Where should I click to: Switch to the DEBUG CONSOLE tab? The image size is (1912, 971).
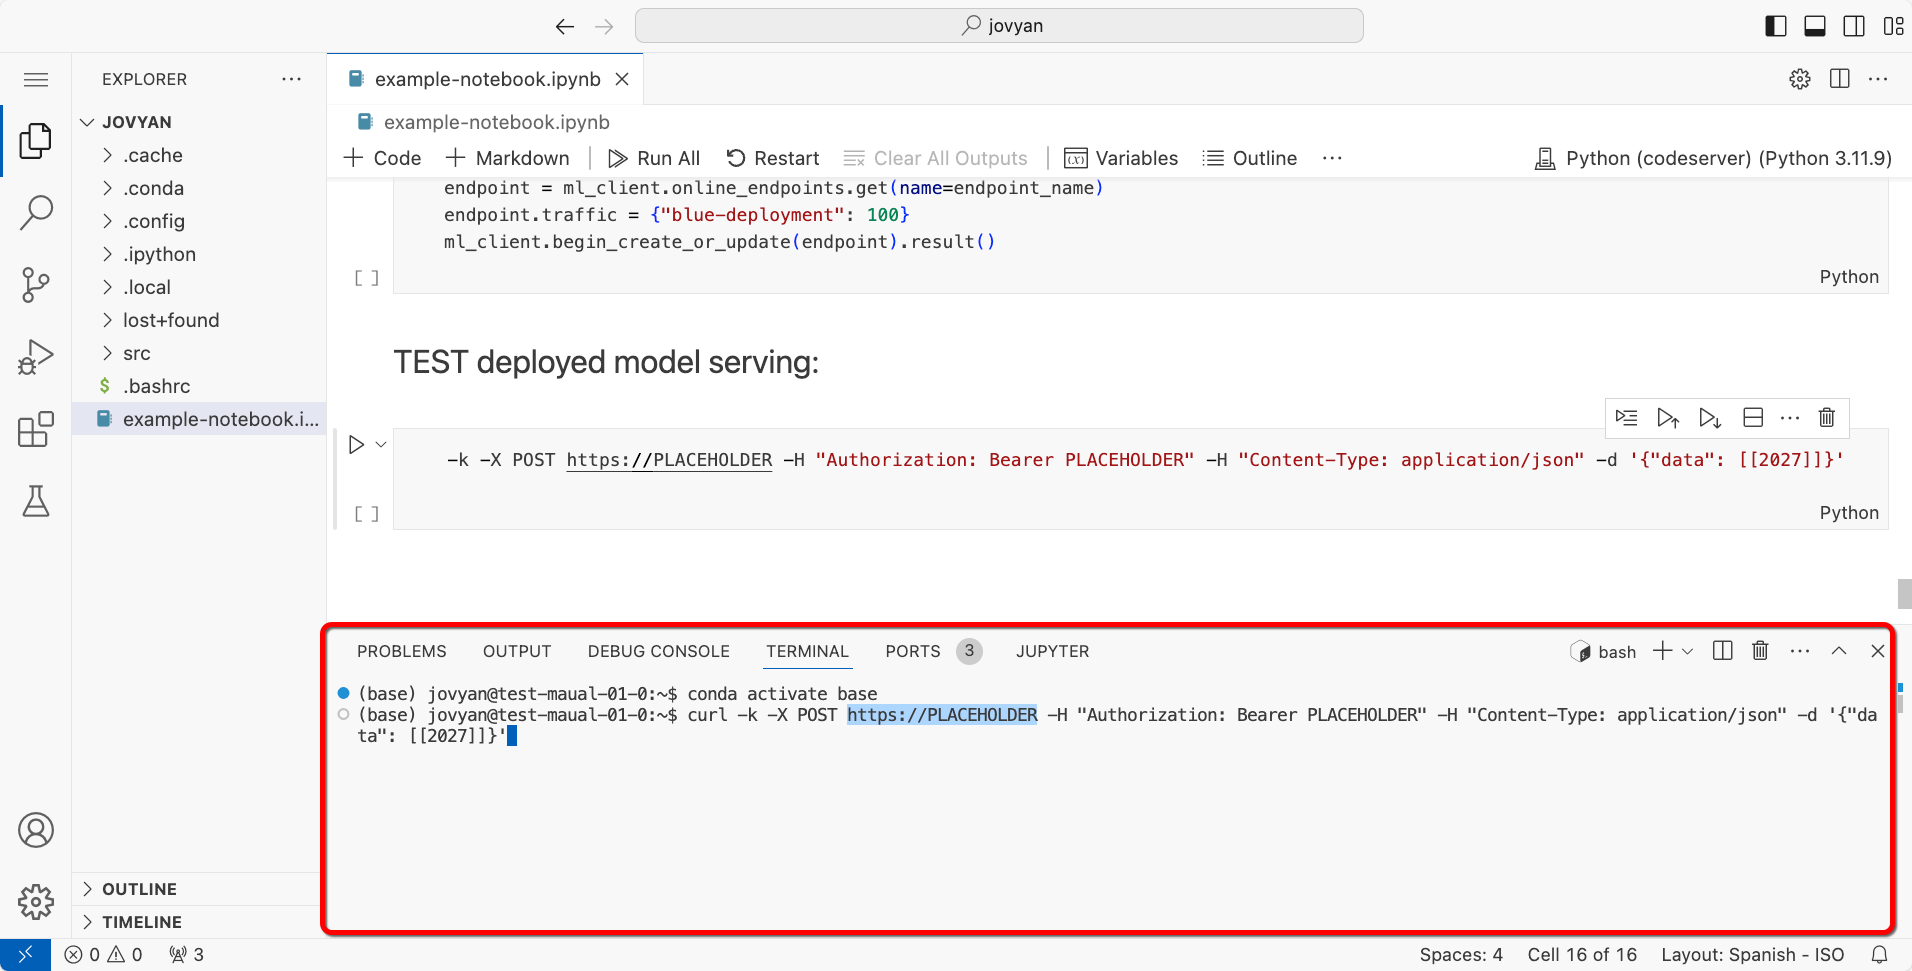tap(658, 651)
